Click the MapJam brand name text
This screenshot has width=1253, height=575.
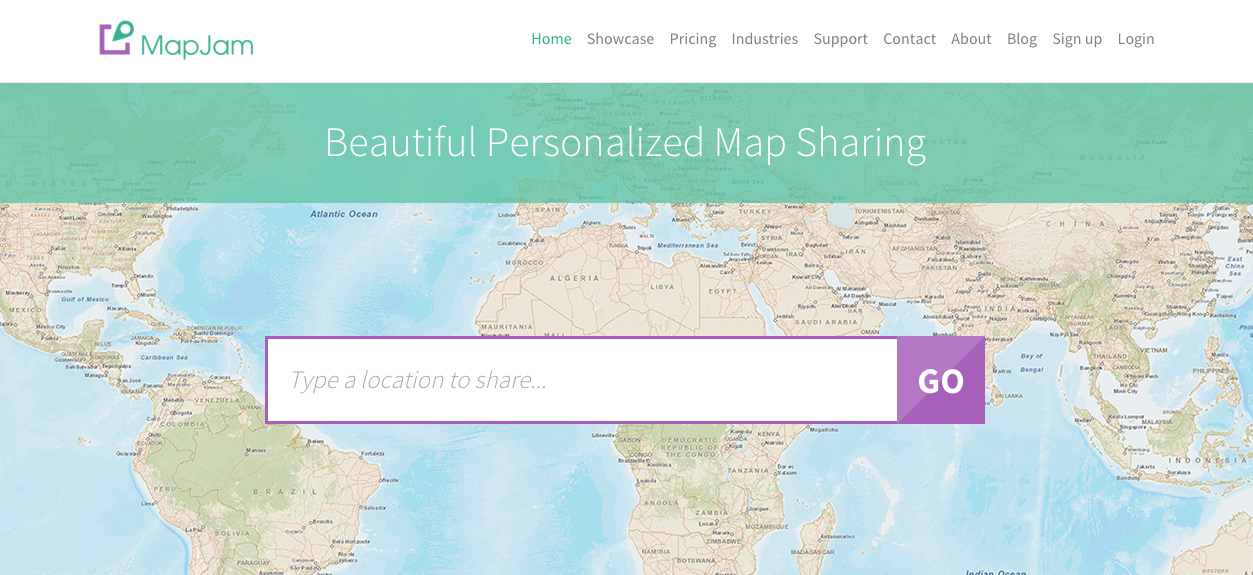coord(197,45)
